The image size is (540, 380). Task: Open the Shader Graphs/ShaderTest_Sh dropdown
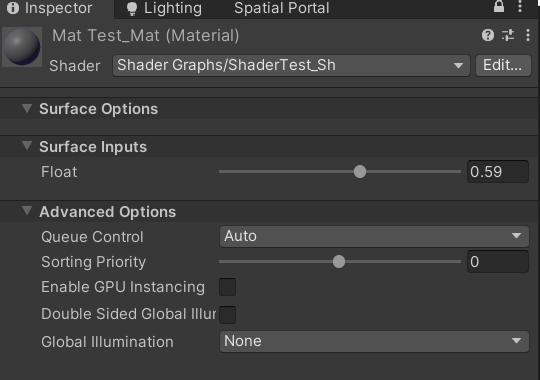291,65
